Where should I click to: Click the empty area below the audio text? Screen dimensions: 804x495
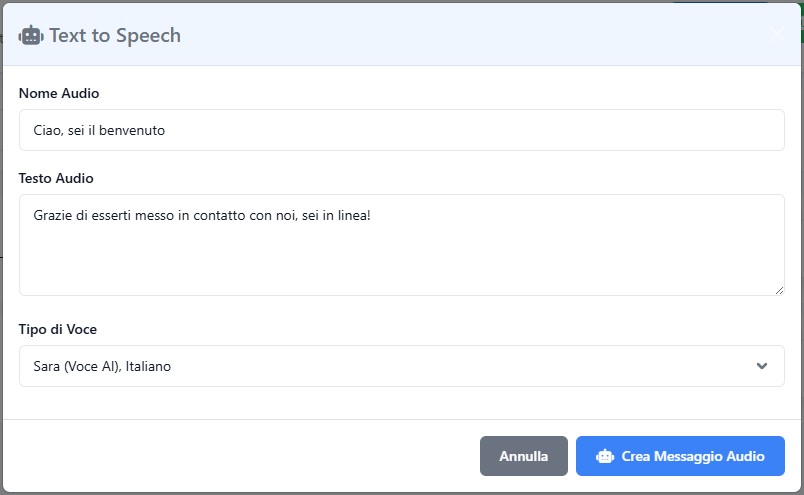coord(400,265)
